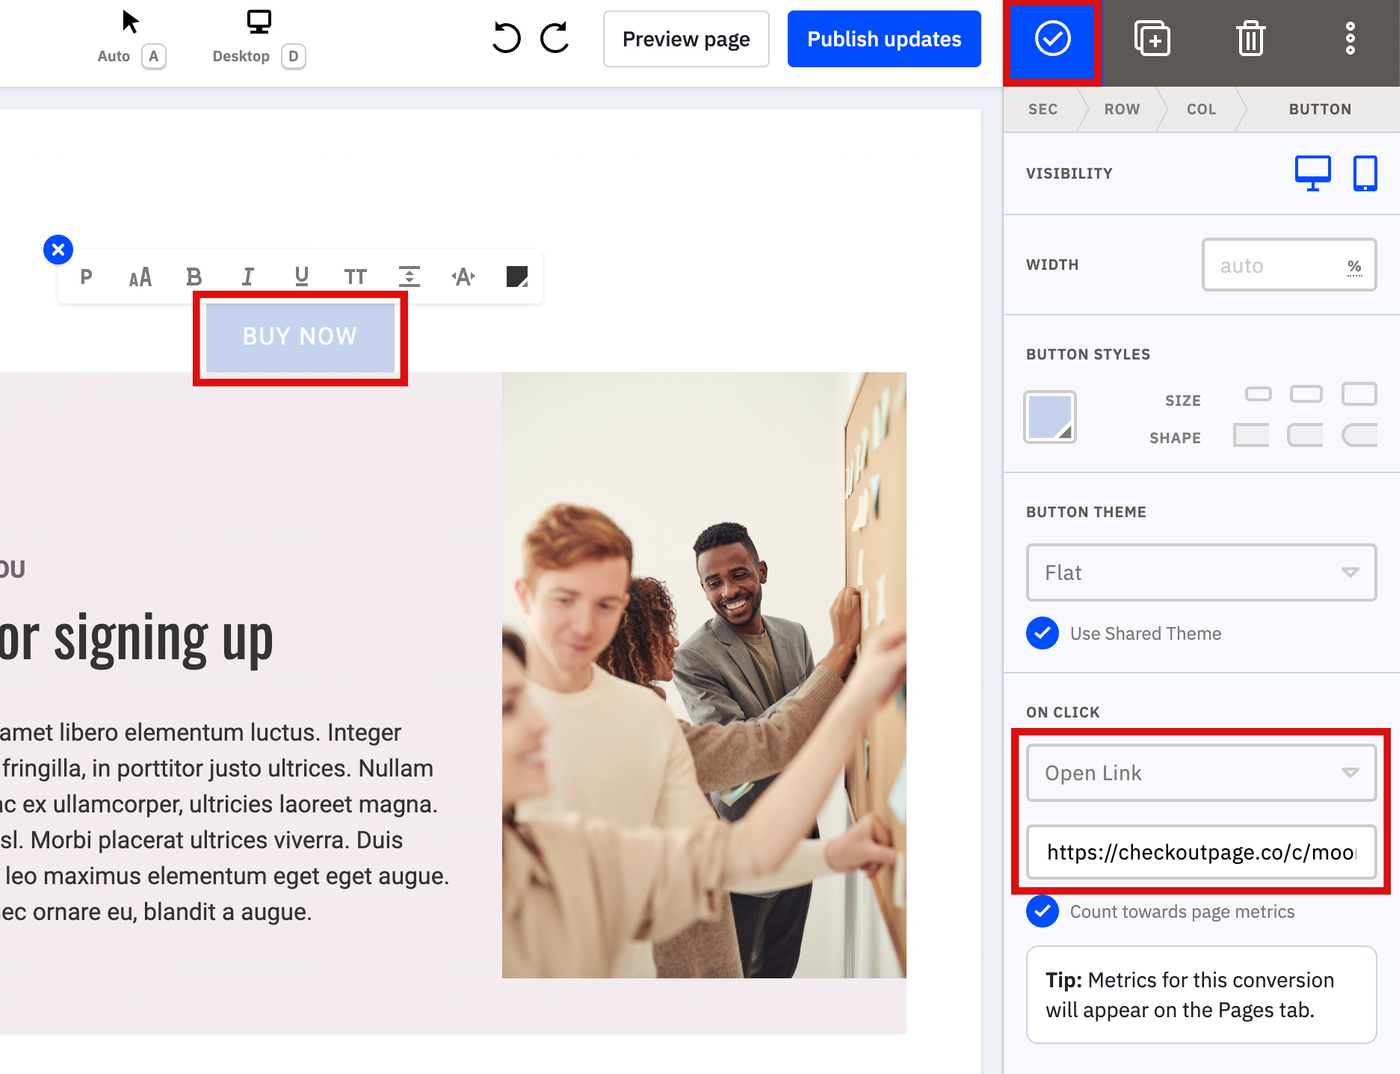
Task: Go to COL breadcrumb
Action: tap(1201, 109)
